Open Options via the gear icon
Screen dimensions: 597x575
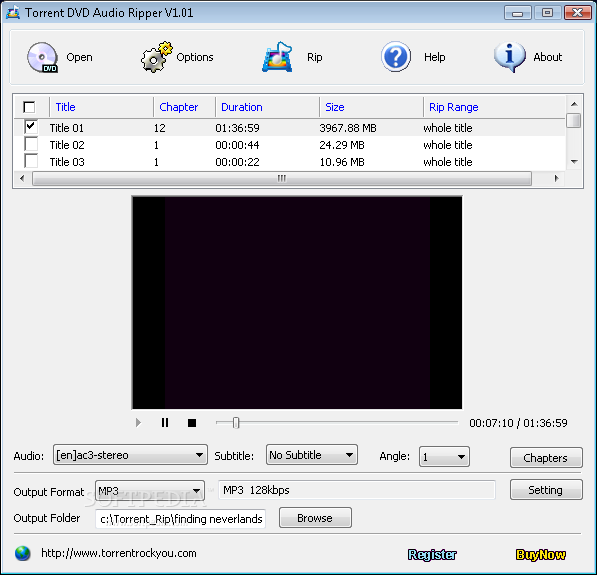[x=156, y=58]
